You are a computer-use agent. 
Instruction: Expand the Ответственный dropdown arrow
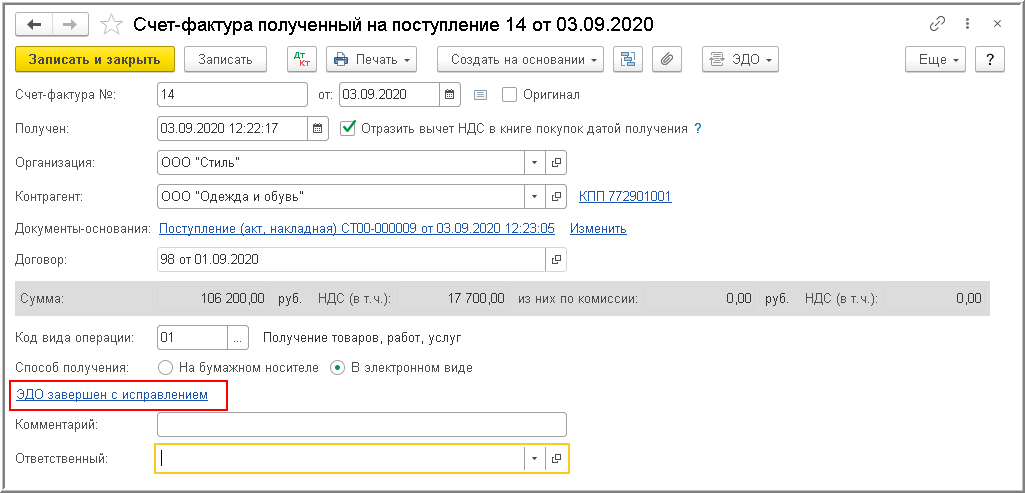(534, 458)
